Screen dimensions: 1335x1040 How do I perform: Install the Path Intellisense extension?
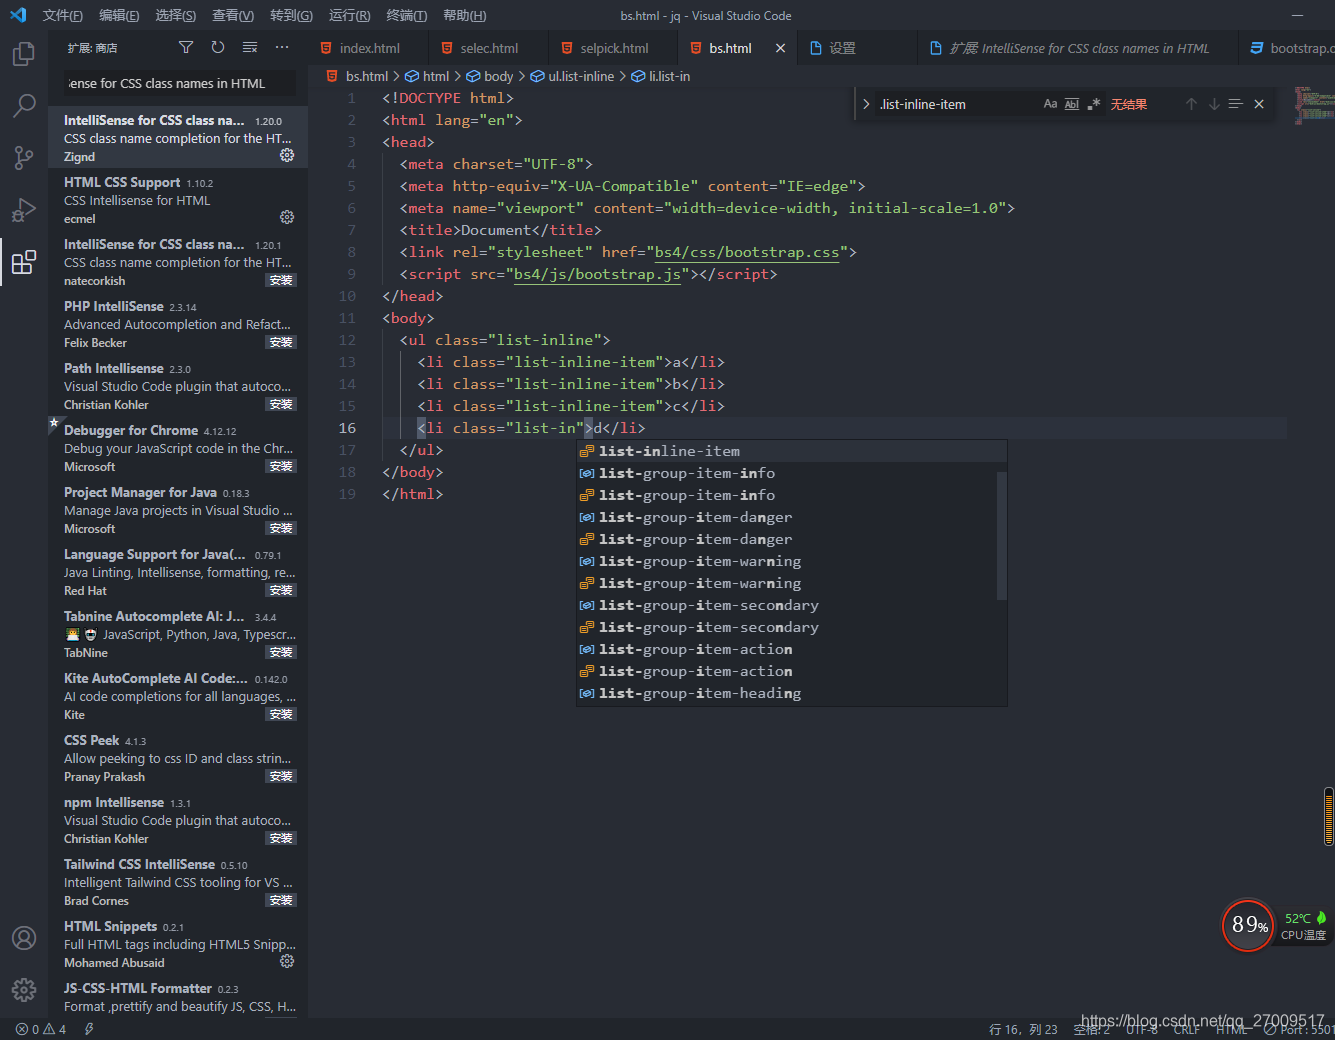[x=281, y=404]
